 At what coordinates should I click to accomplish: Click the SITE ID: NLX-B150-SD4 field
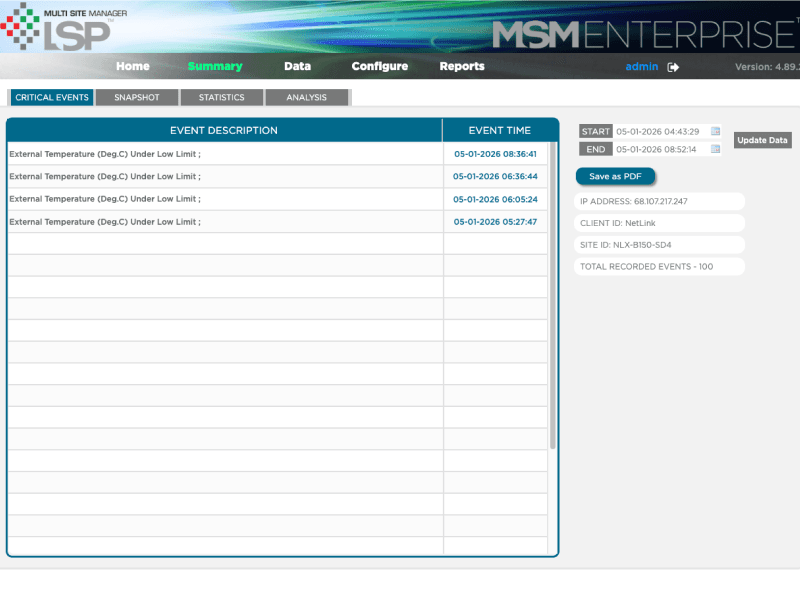point(659,245)
